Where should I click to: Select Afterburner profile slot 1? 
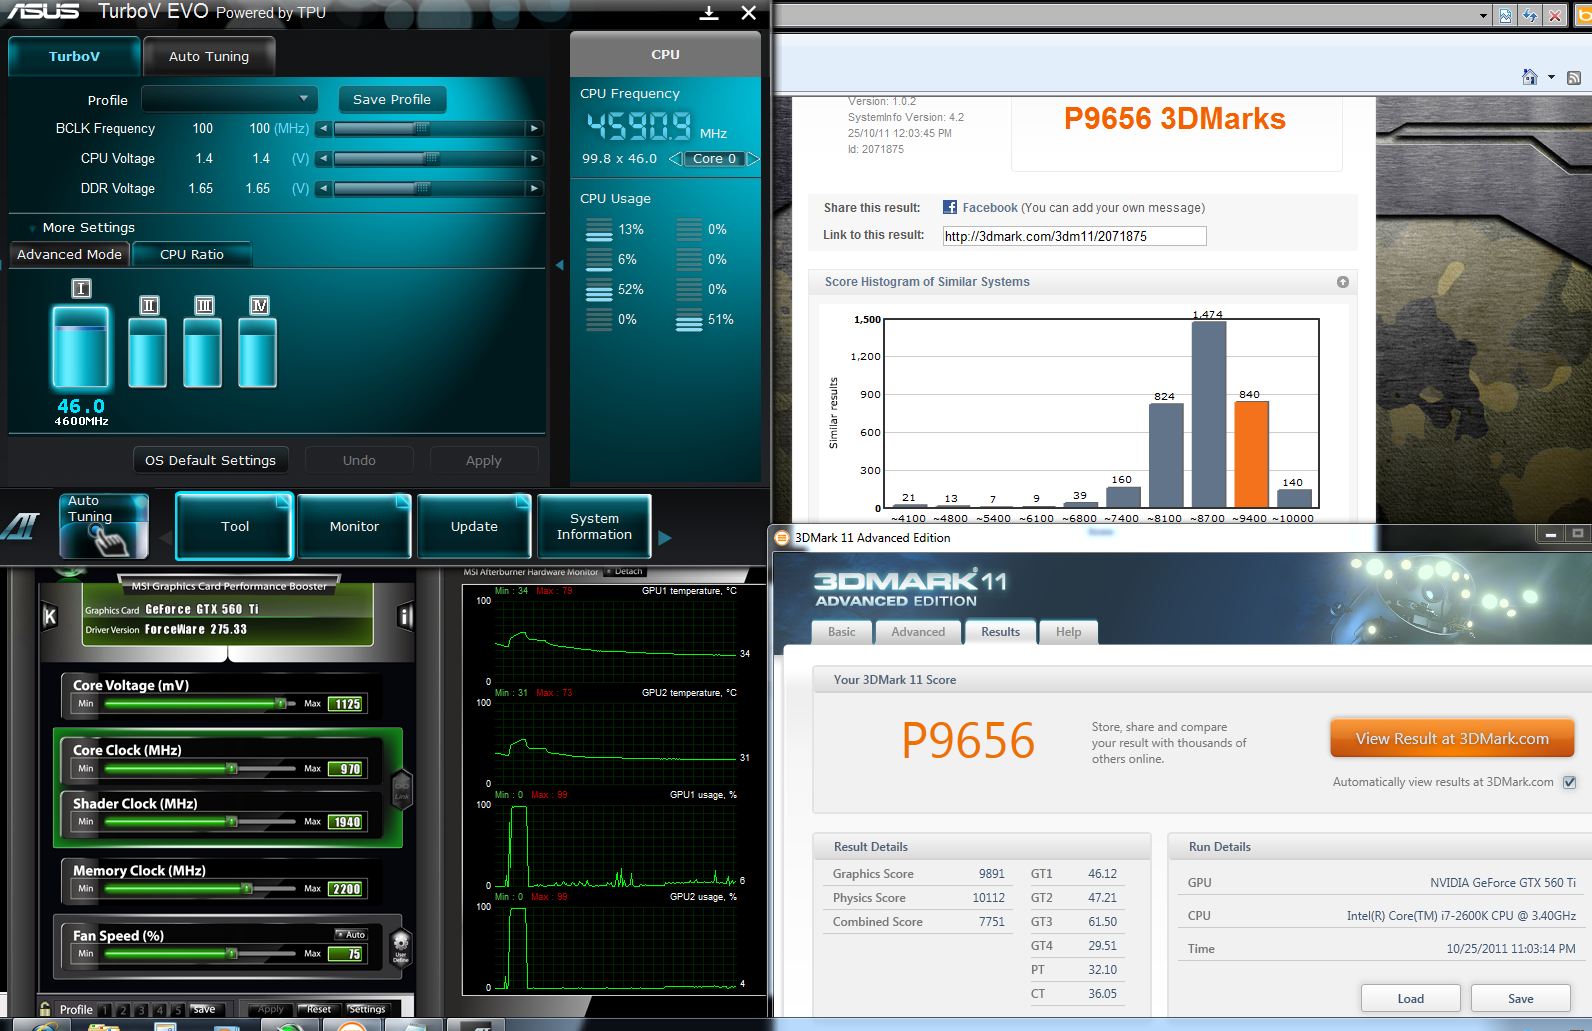(105, 1010)
